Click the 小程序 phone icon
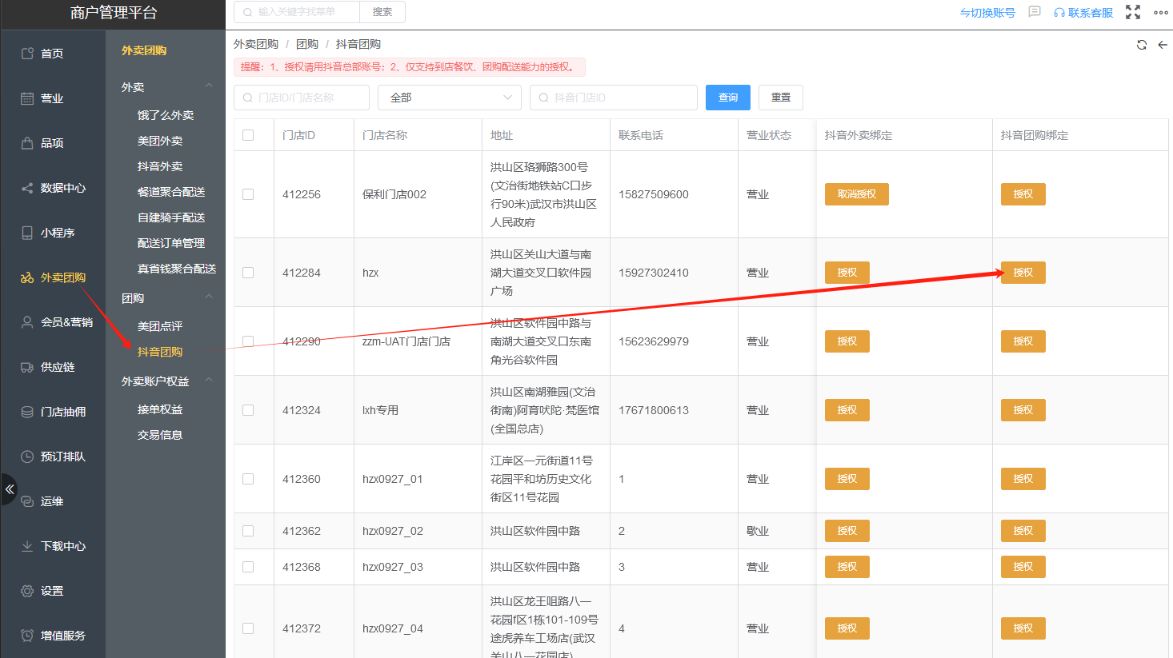The width and height of the screenshot is (1173, 658). (28, 233)
